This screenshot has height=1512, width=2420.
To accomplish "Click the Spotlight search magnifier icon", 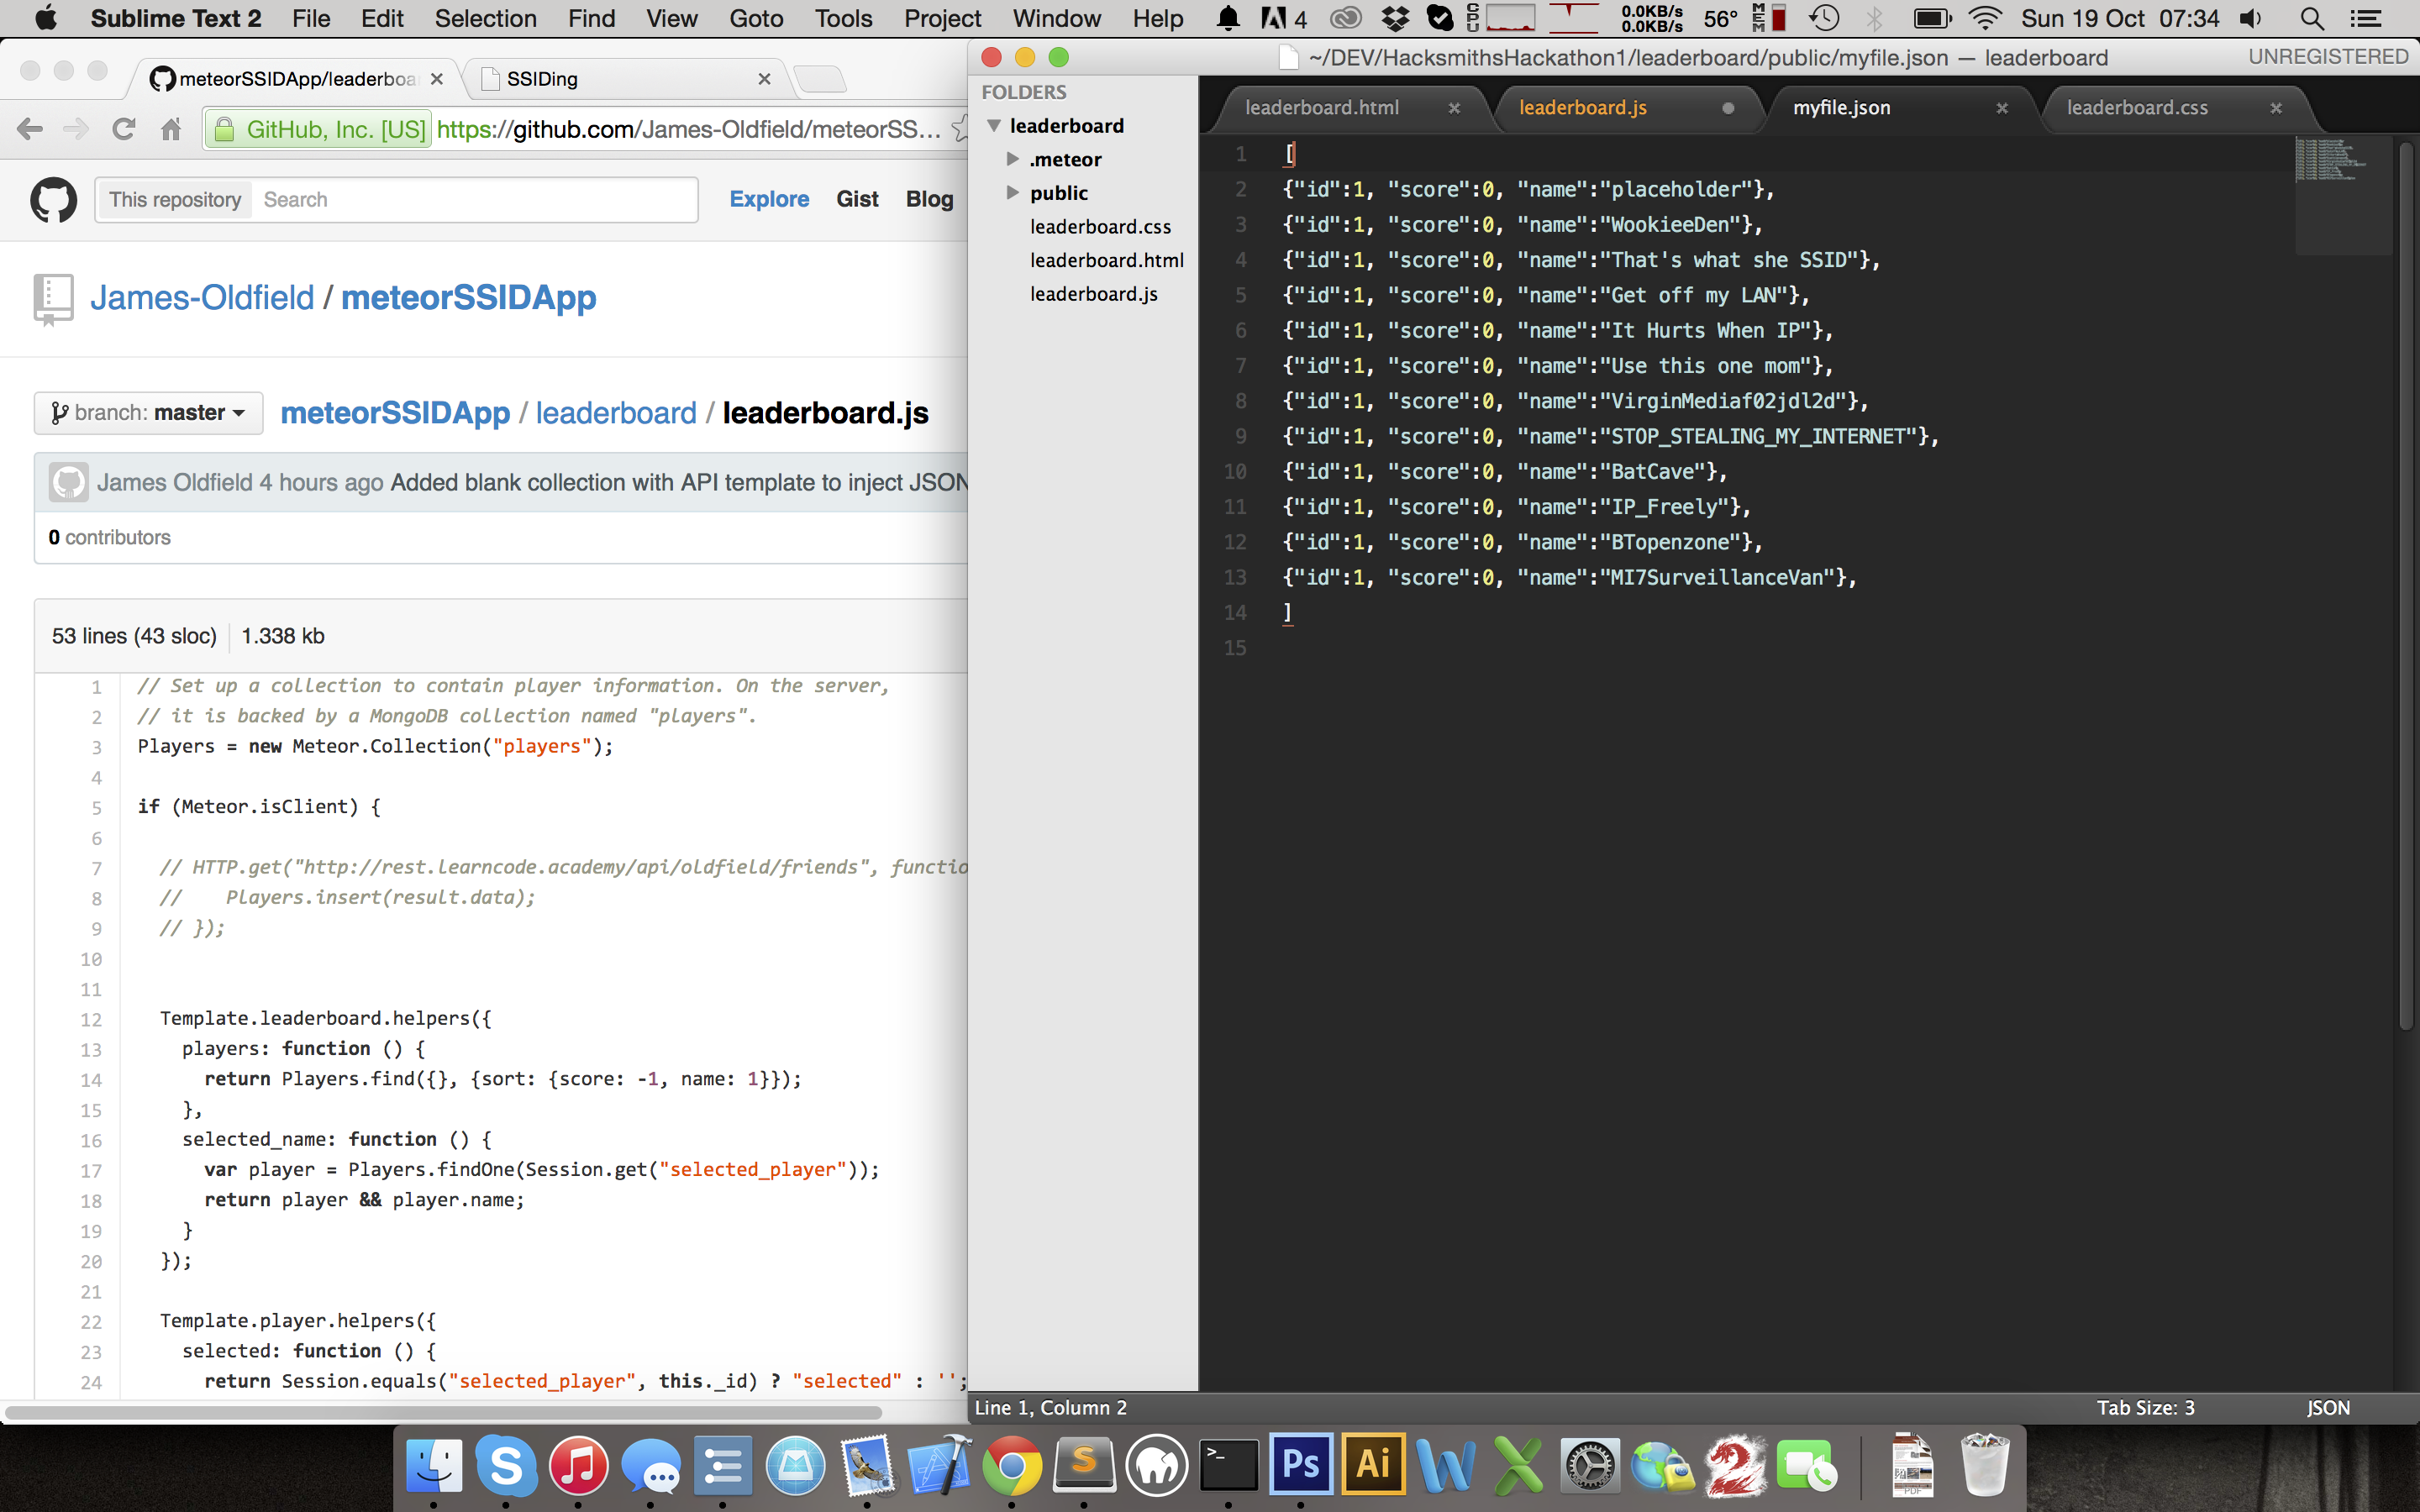I will [2311, 19].
